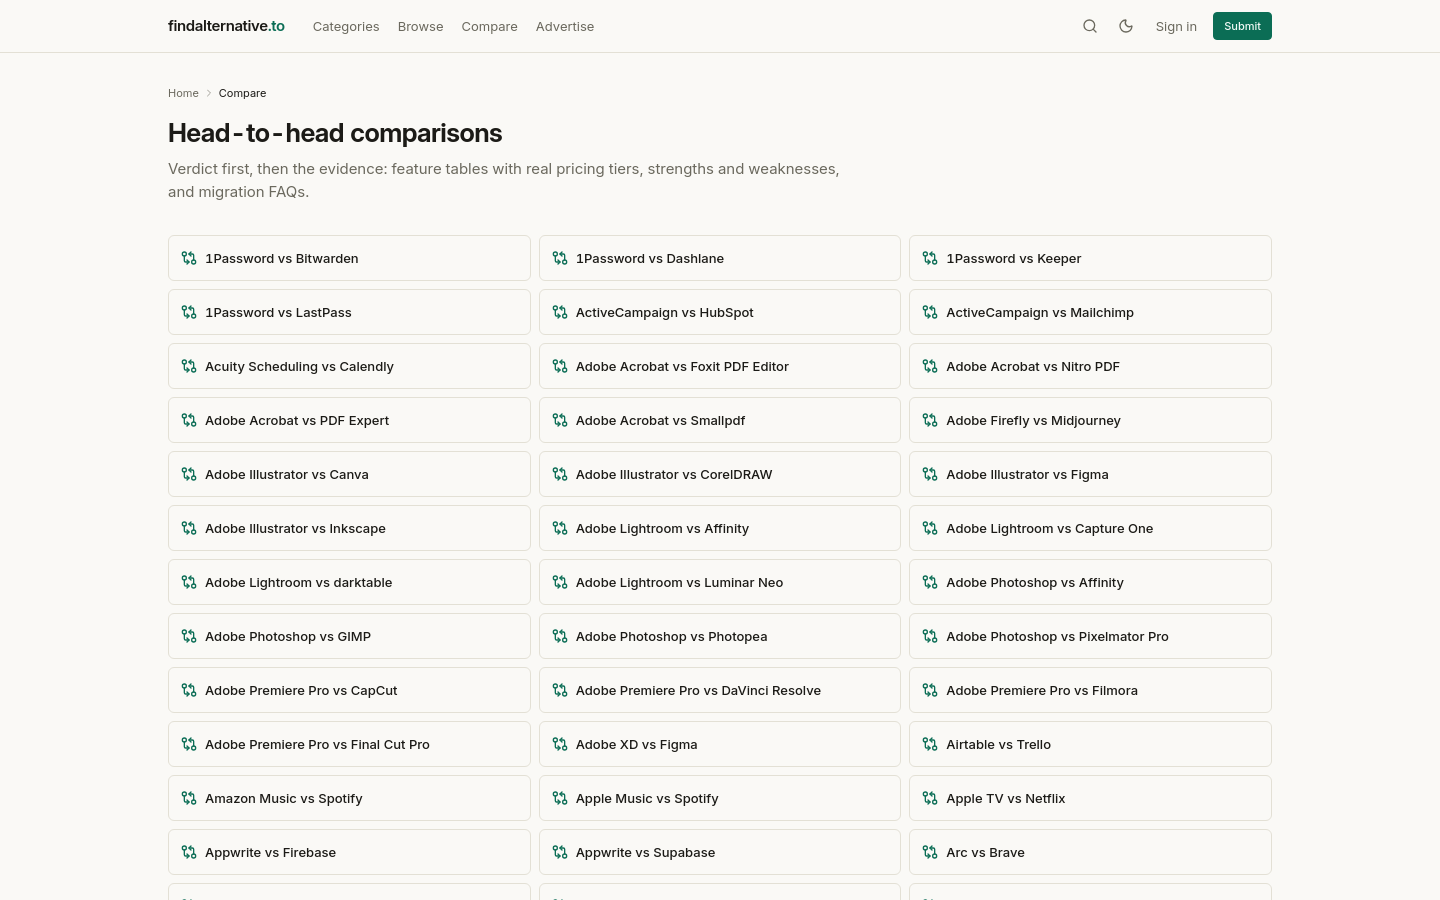Click the icon beside Adobe Illustrator vs Figma
The width and height of the screenshot is (1440, 900).
(930, 474)
